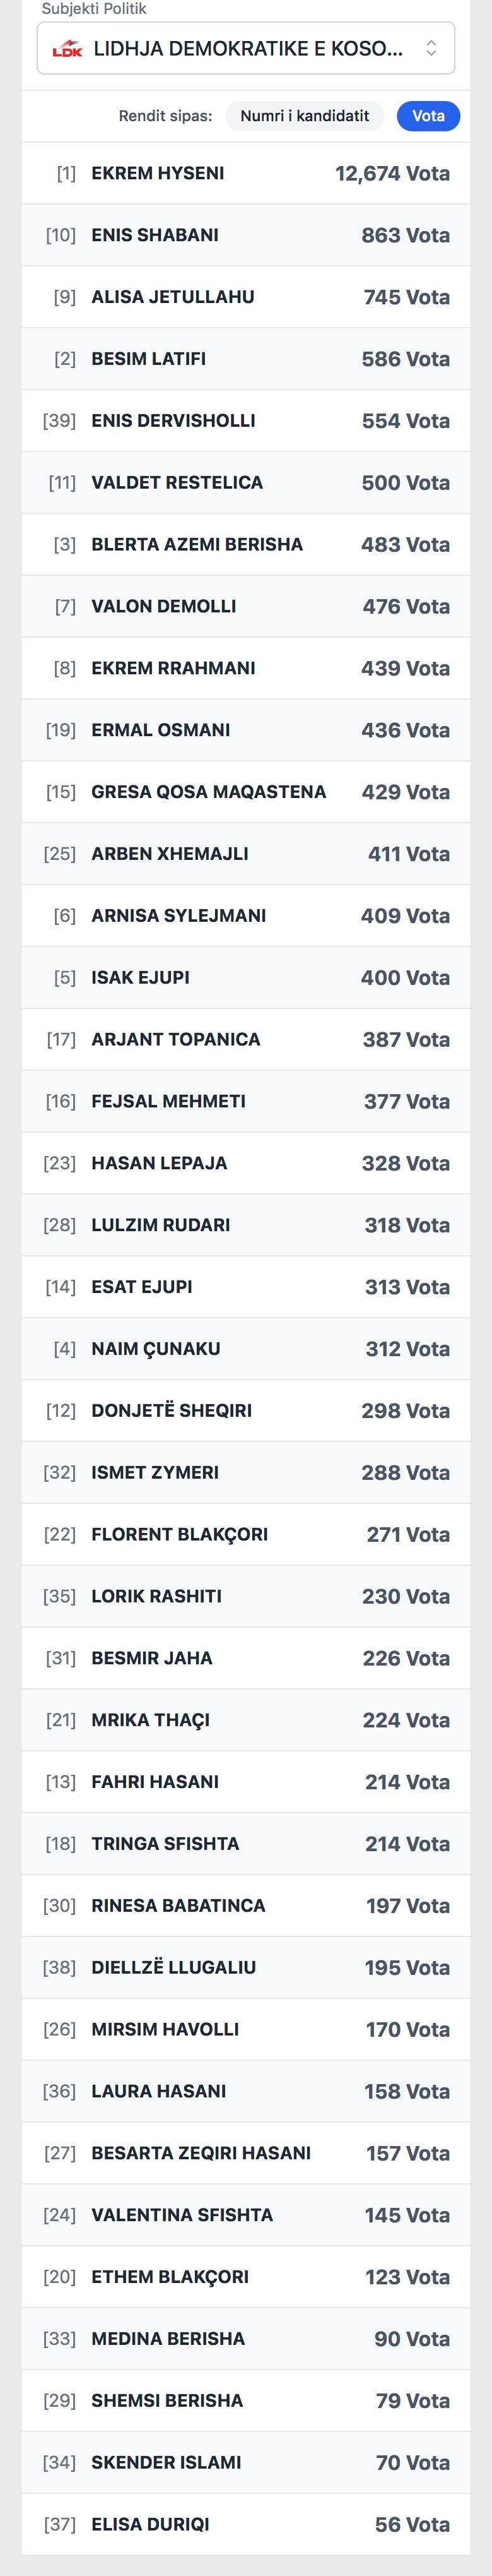492x2576 pixels.
Task: Open the Subjekti Politik party dropdown
Action: point(246,48)
